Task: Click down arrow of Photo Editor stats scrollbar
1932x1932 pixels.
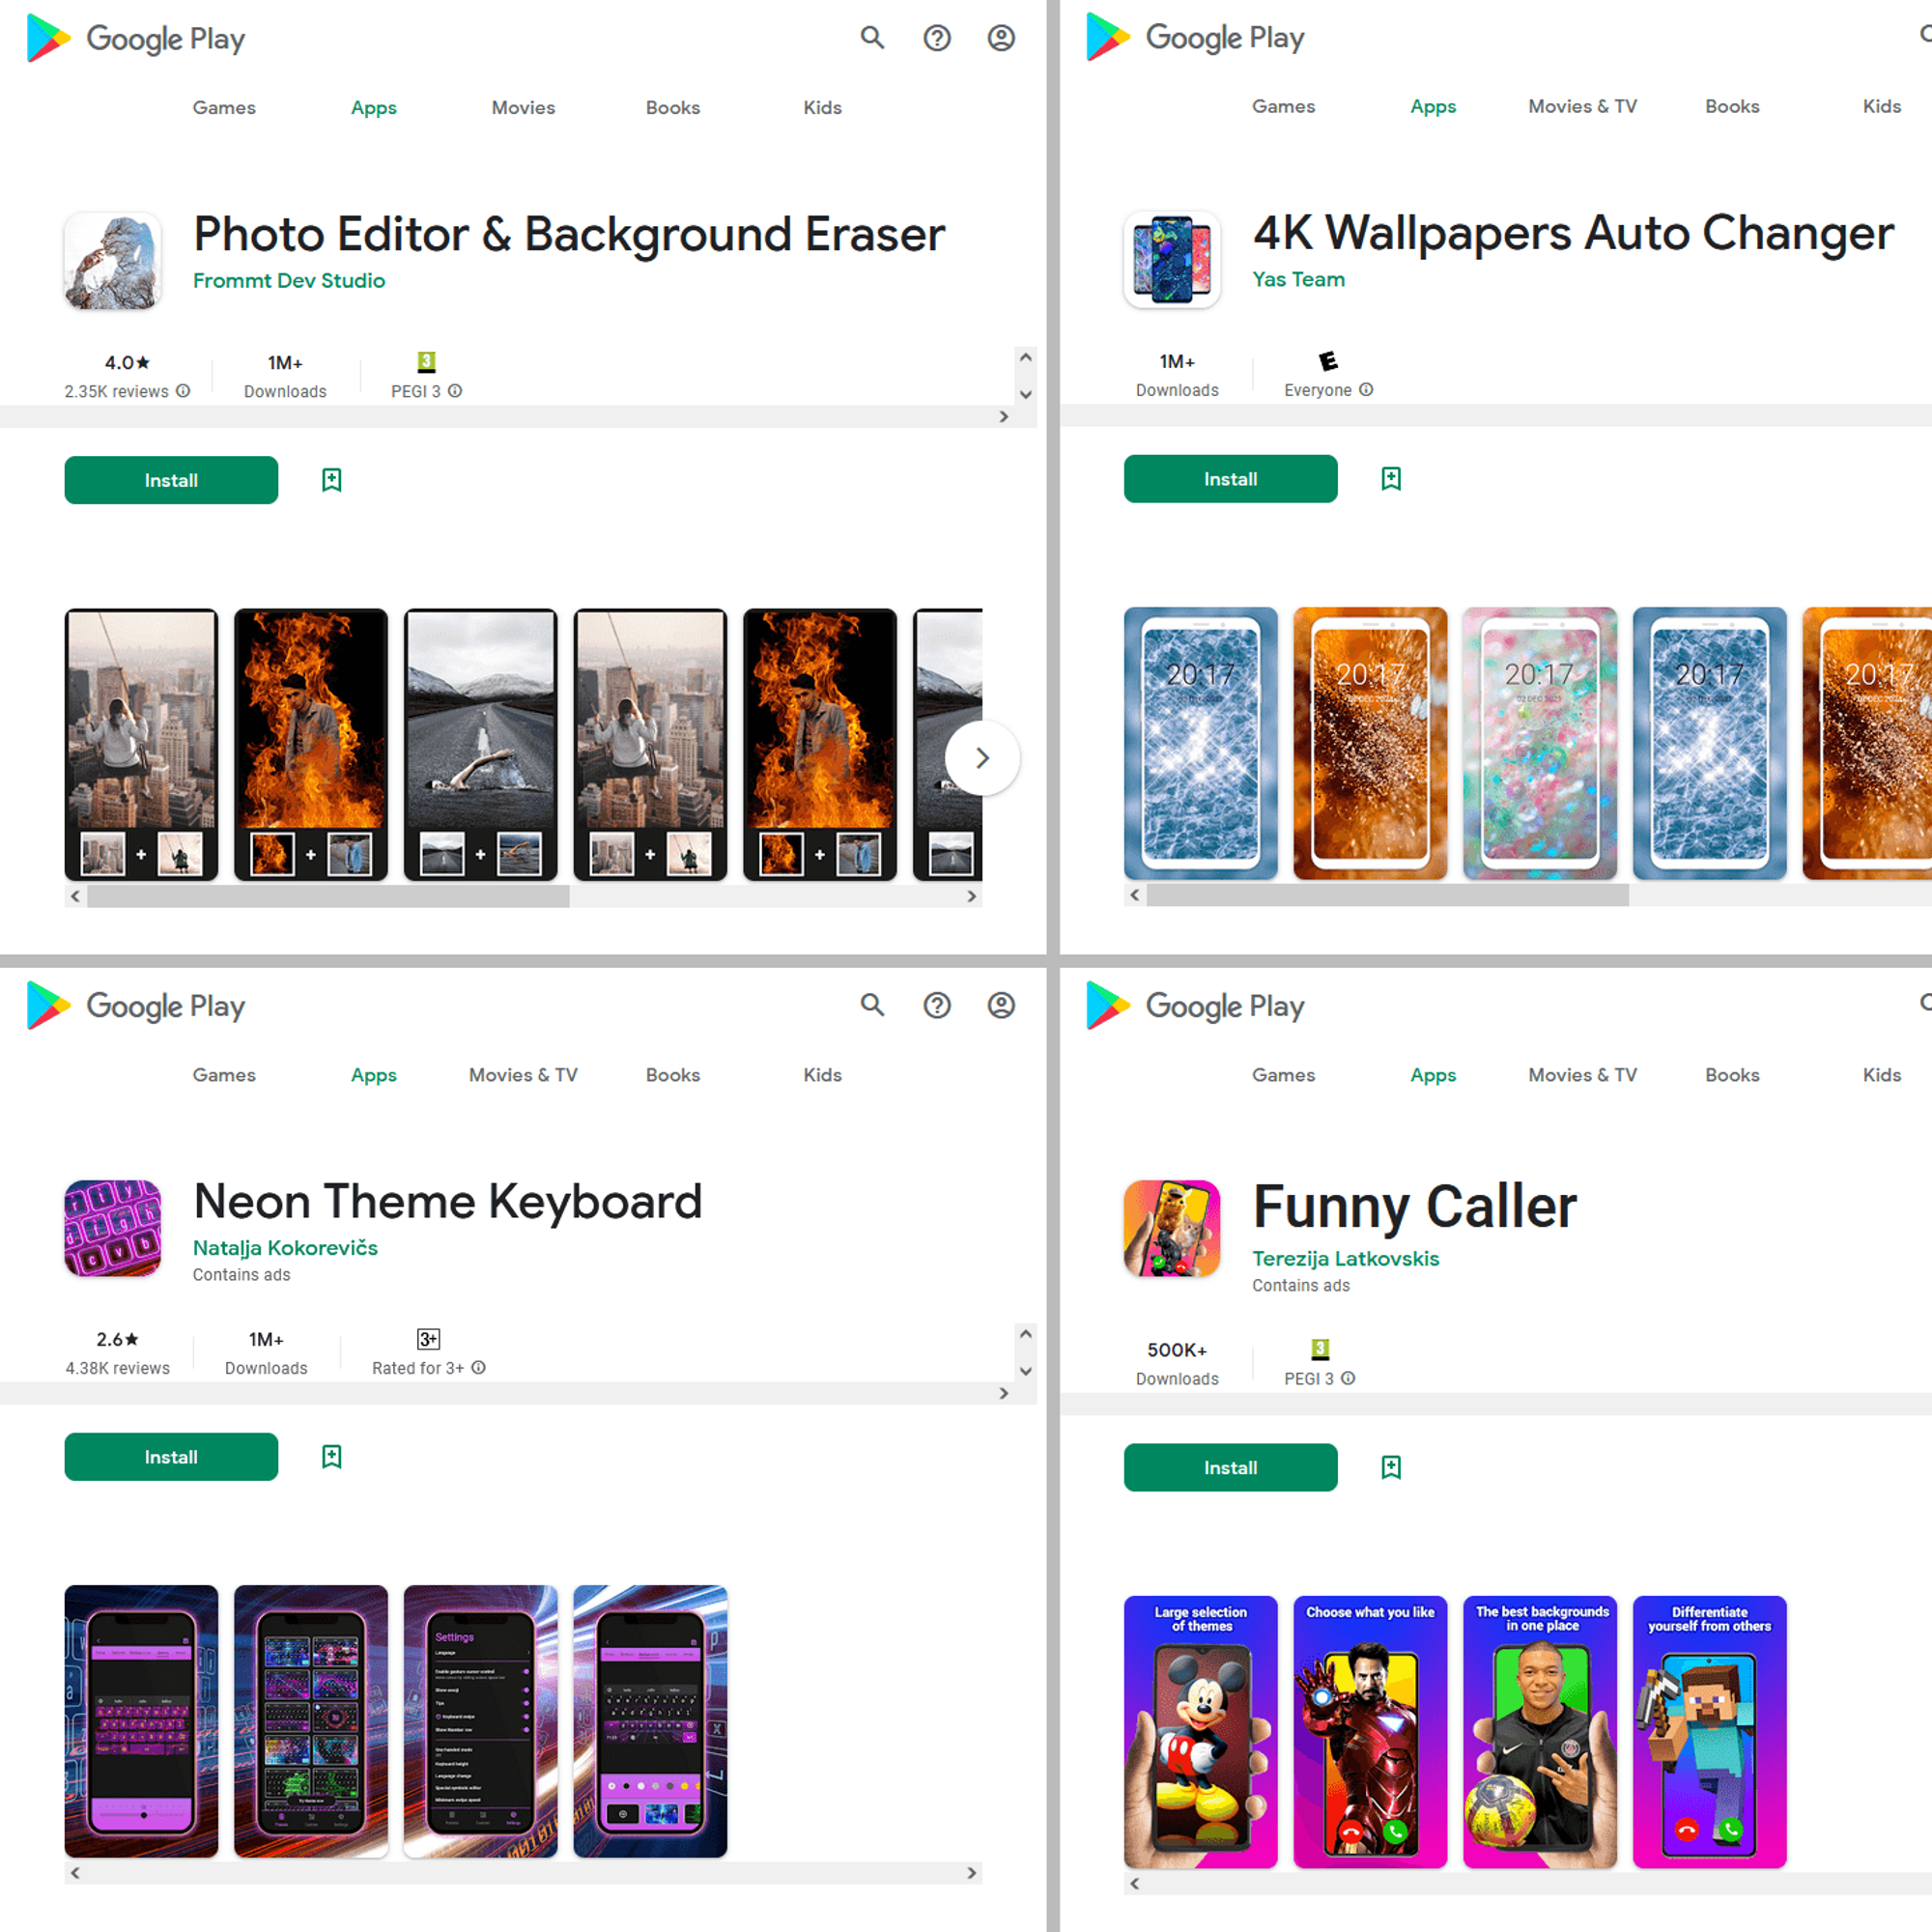Action: pyautogui.click(x=1025, y=394)
